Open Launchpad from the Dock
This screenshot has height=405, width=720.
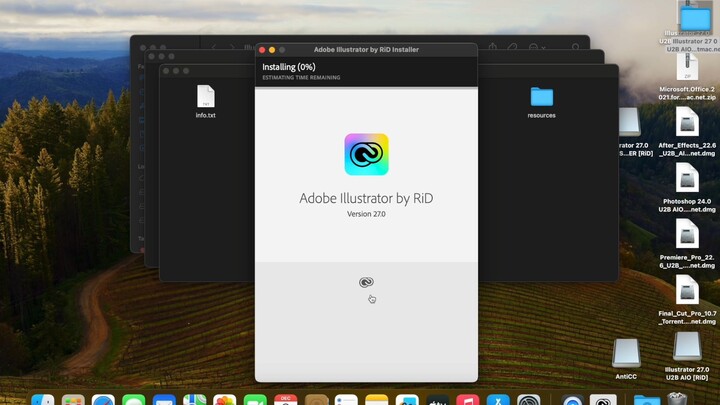(73, 400)
